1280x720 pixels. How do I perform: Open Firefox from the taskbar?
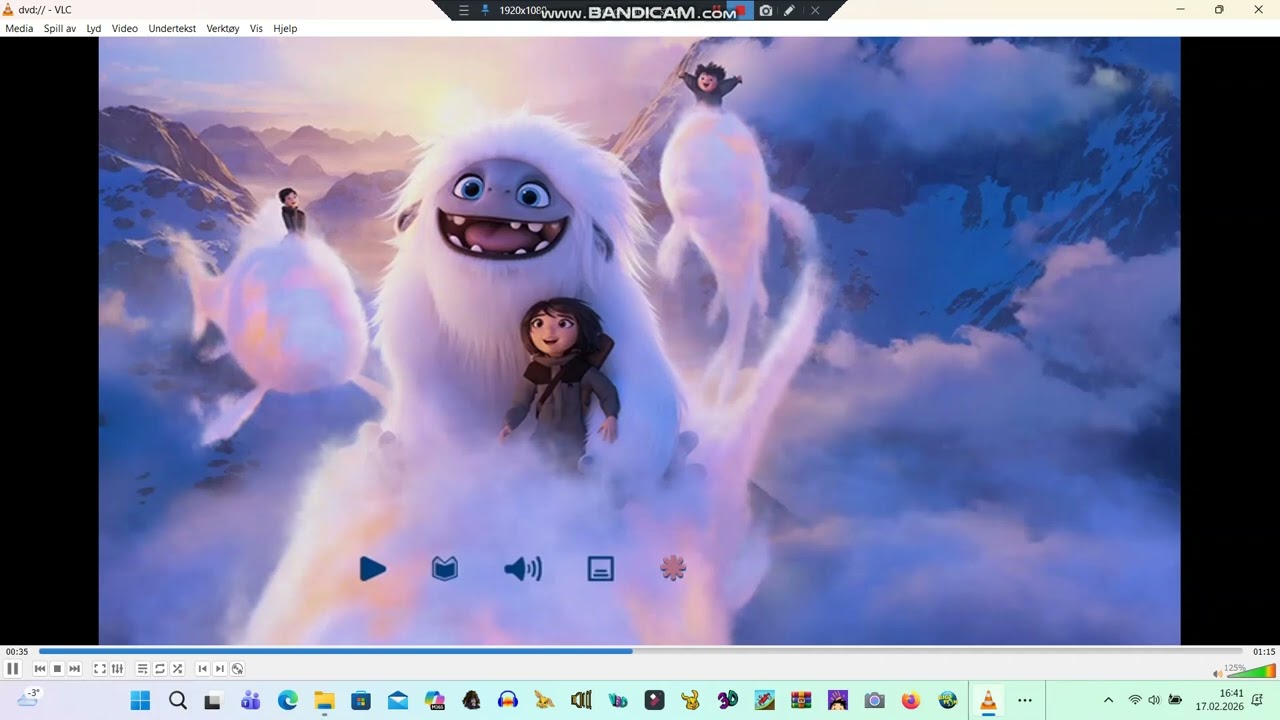(x=911, y=700)
